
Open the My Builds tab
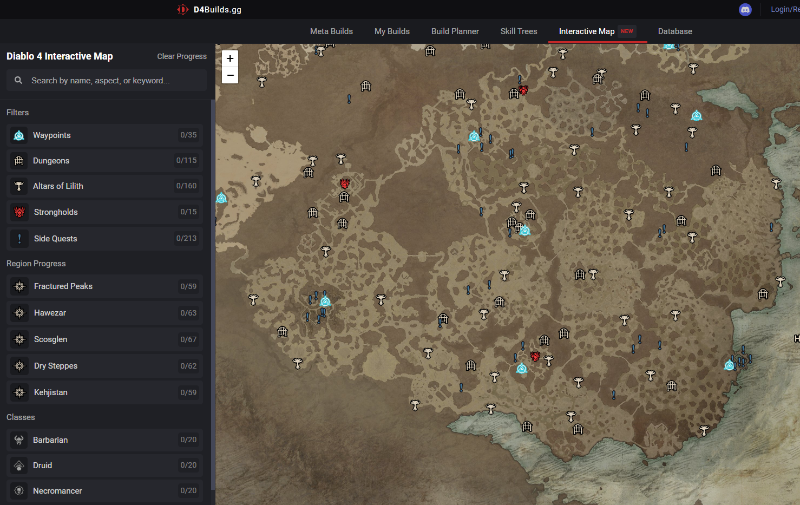click(392, 31)
